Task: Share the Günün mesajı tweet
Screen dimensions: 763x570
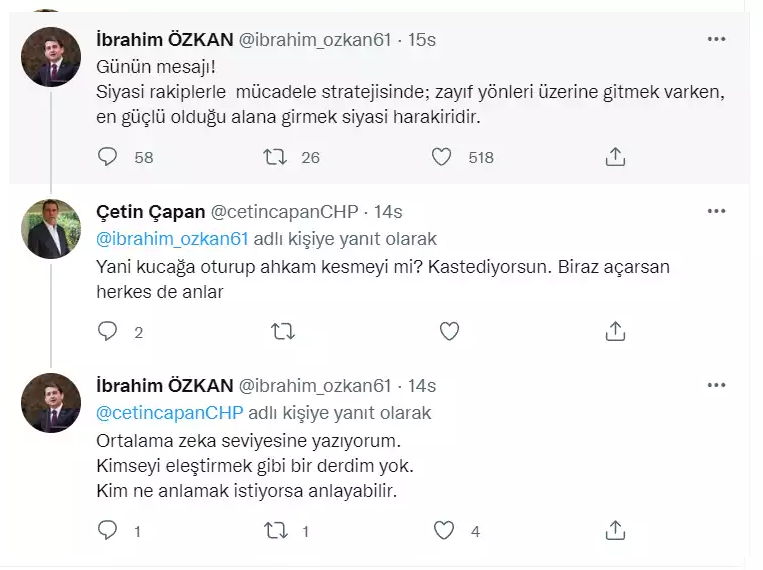Action: pyautogui.click(x=616, y=157)
